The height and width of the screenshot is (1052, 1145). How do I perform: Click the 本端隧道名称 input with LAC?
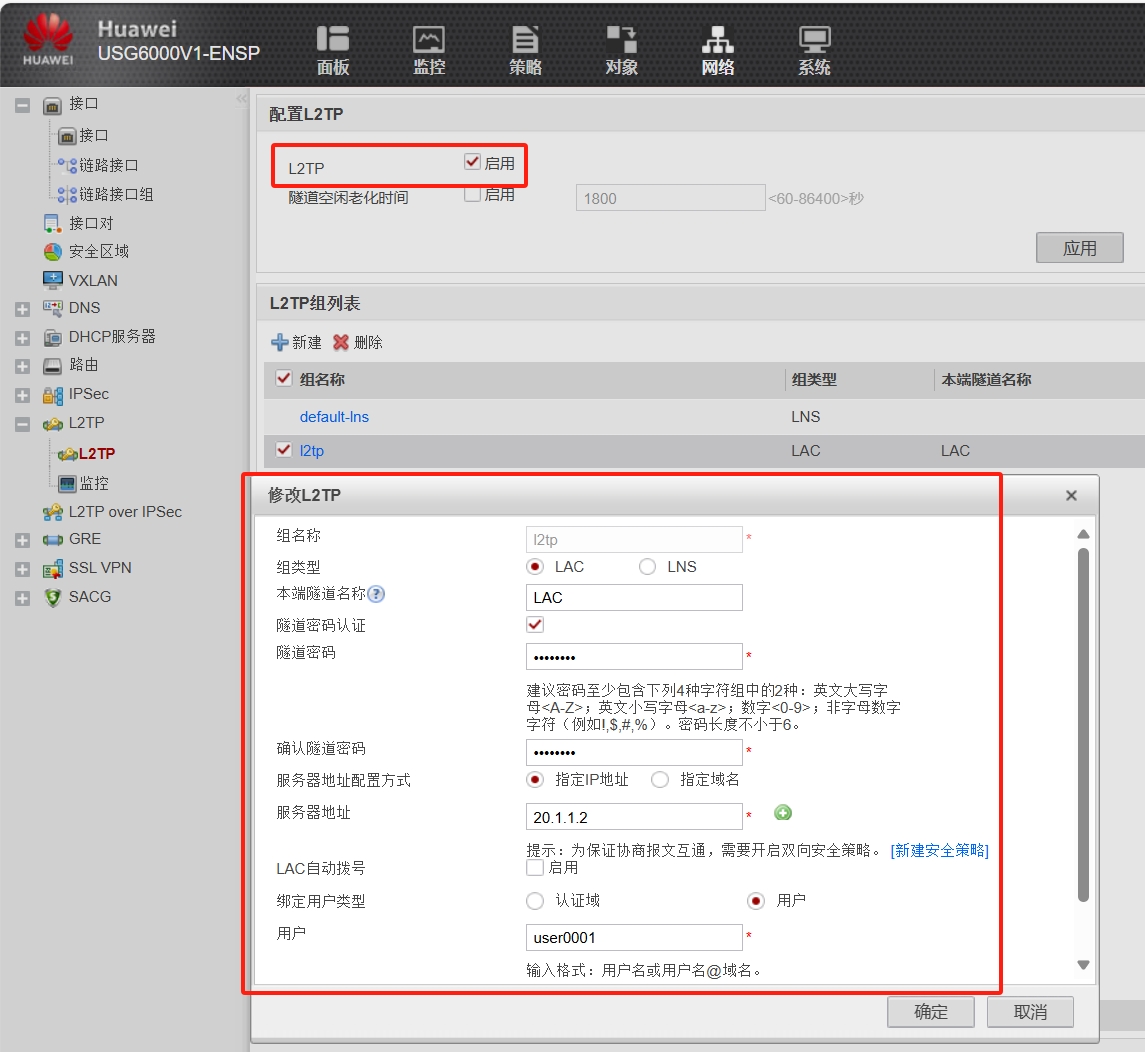pyautogui.click(x=634, y=597)
